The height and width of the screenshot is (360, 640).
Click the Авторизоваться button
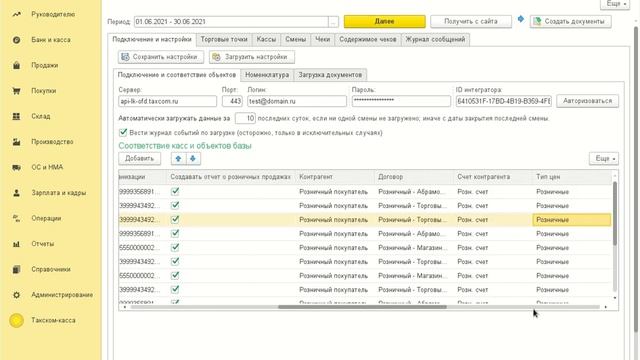coord(587,101)
